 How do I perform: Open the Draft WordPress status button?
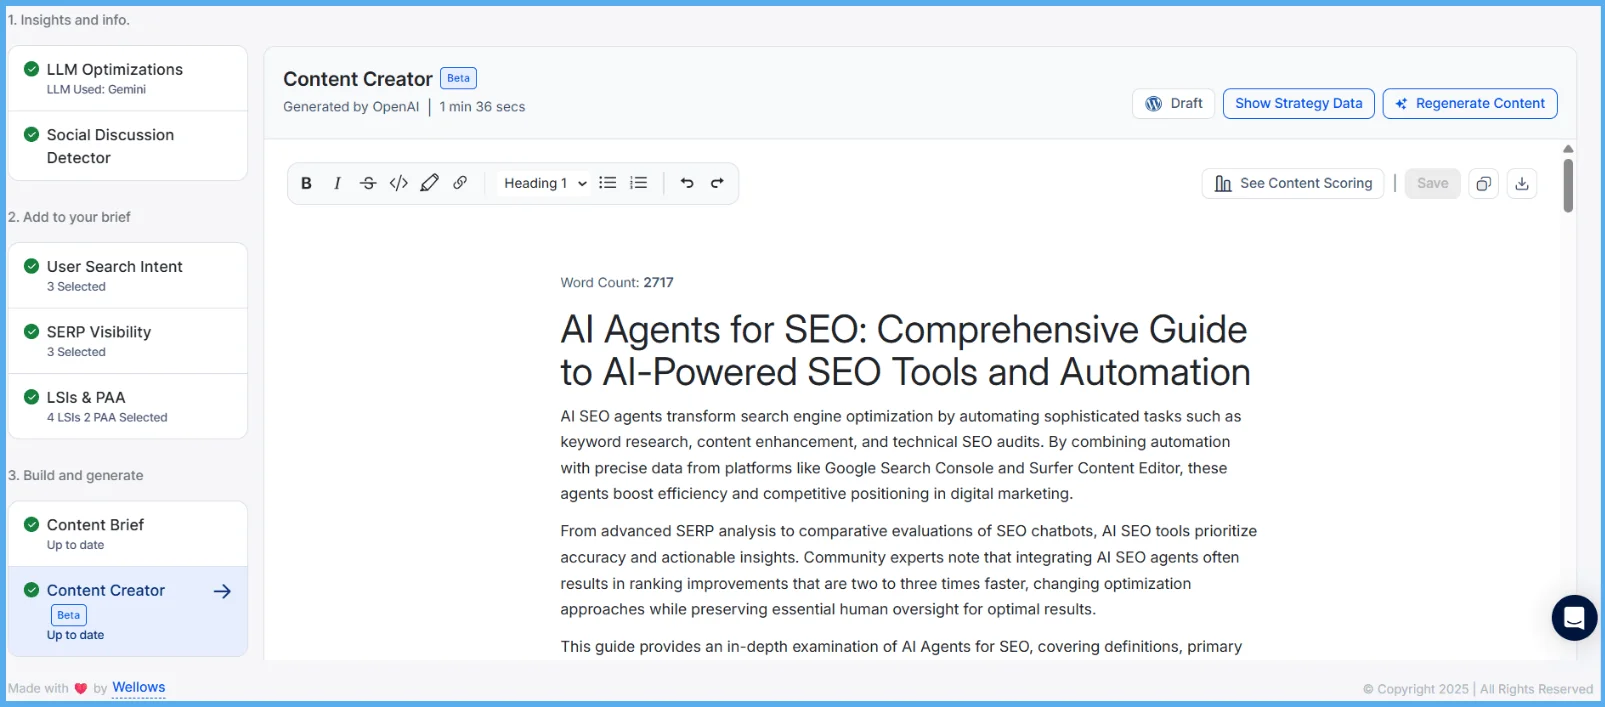click(1174, 104)
